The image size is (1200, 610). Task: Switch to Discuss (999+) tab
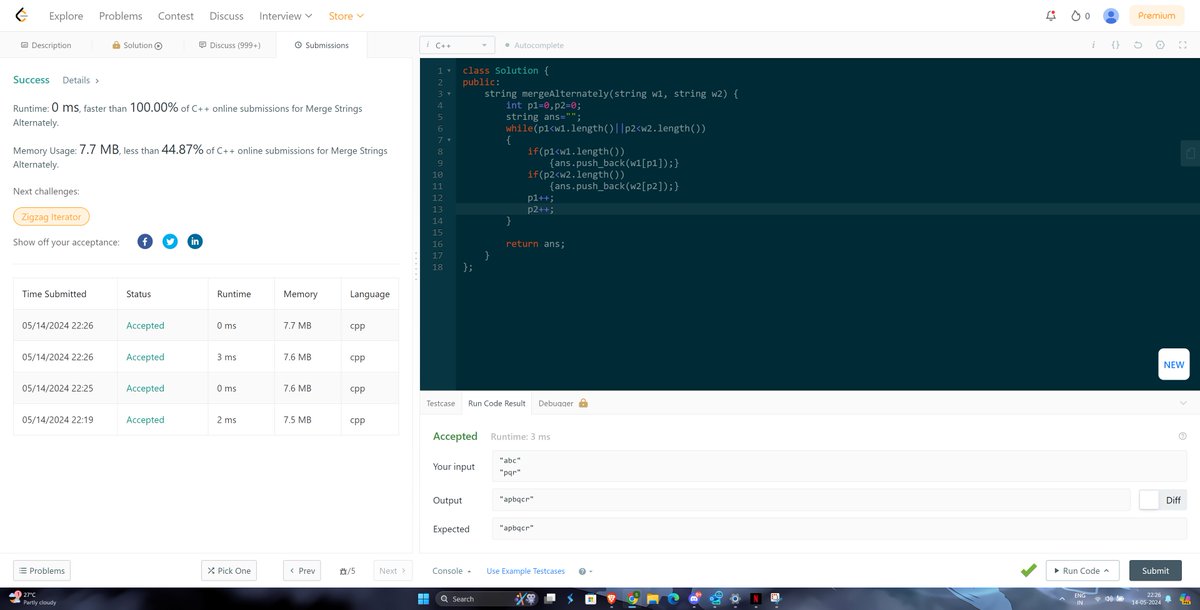coord(230,45)
